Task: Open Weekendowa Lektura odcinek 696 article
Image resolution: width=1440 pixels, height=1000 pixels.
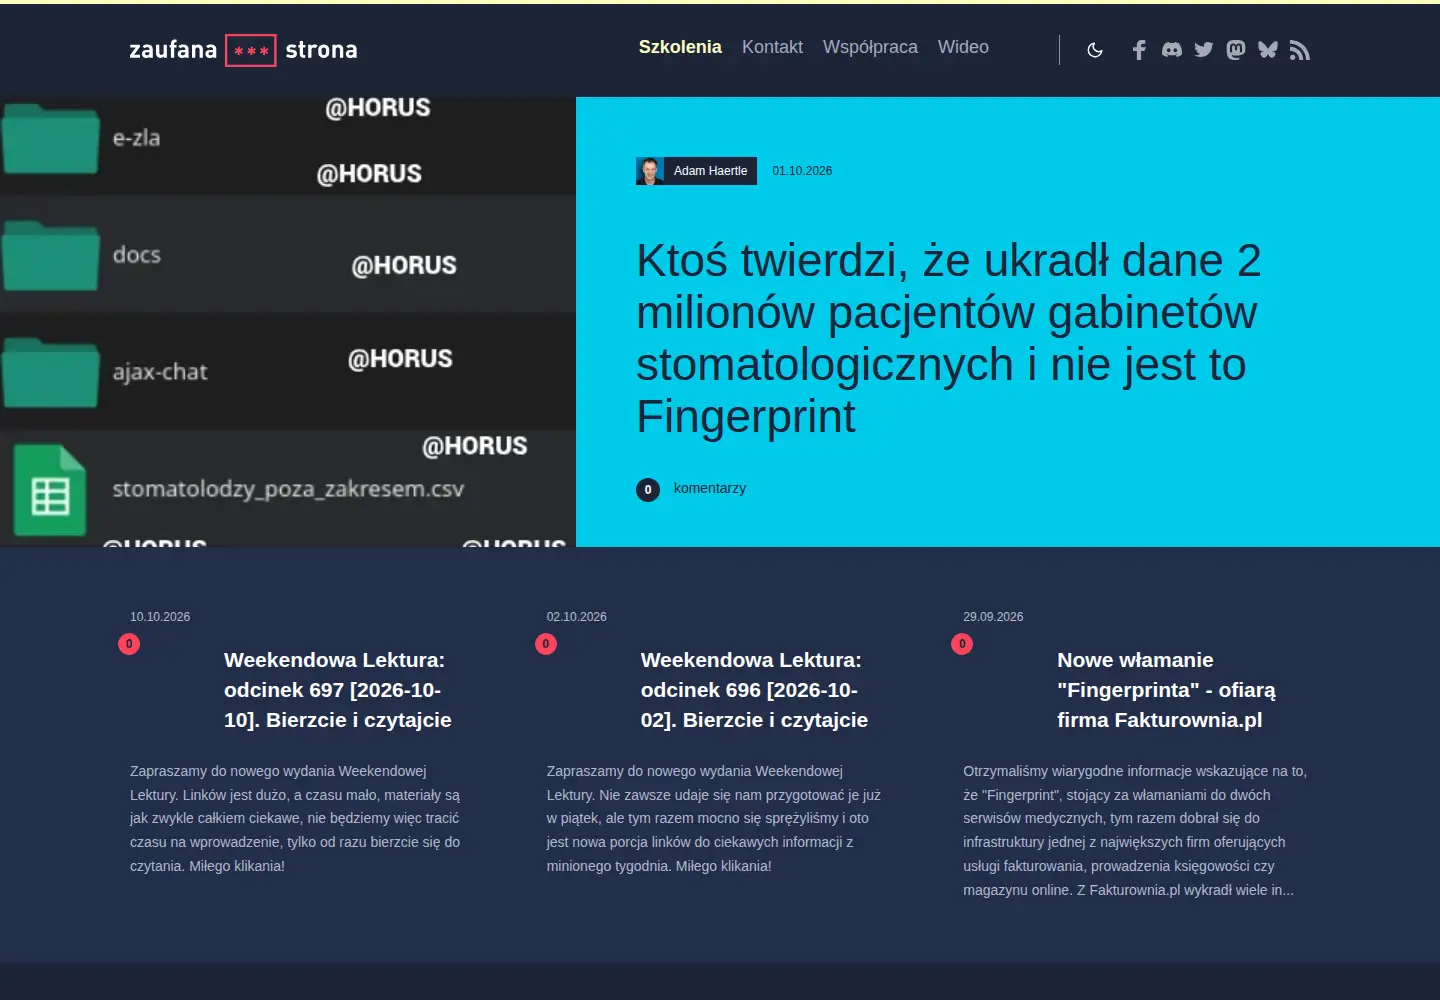Action: pyautogui.click(x=754, y=690)
